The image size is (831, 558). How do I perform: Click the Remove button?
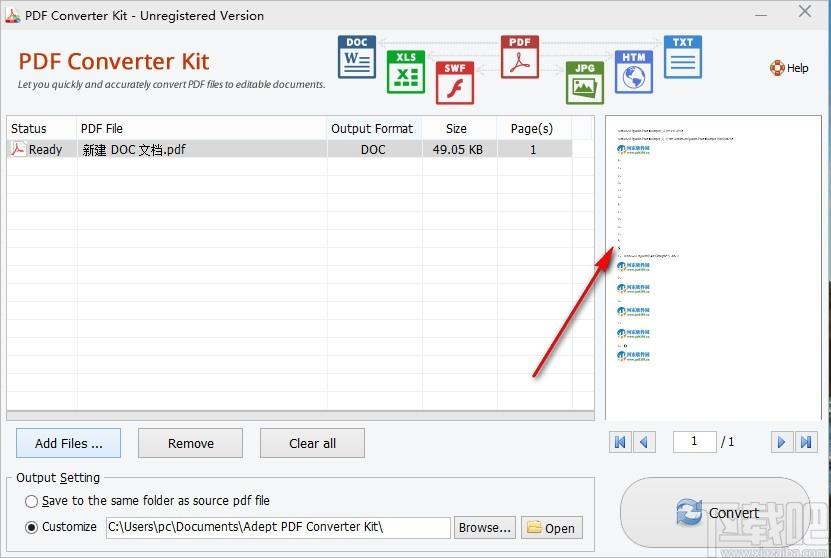coord(190,443)
